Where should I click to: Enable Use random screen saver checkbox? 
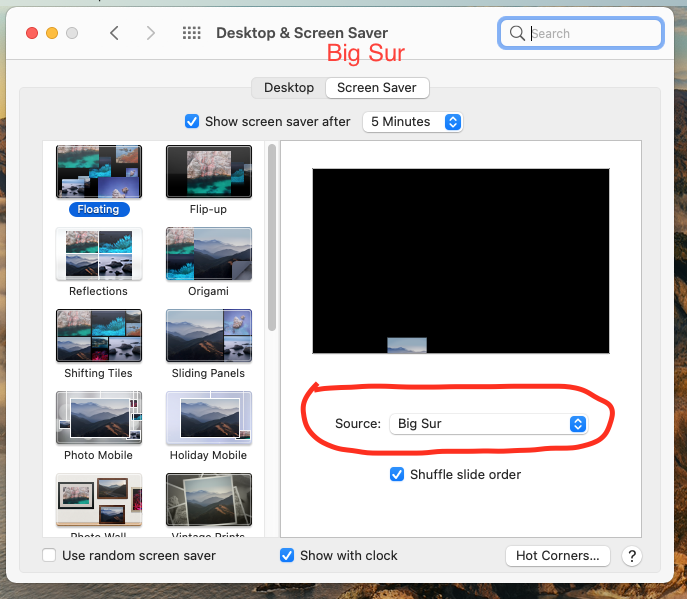pos(49,555)
